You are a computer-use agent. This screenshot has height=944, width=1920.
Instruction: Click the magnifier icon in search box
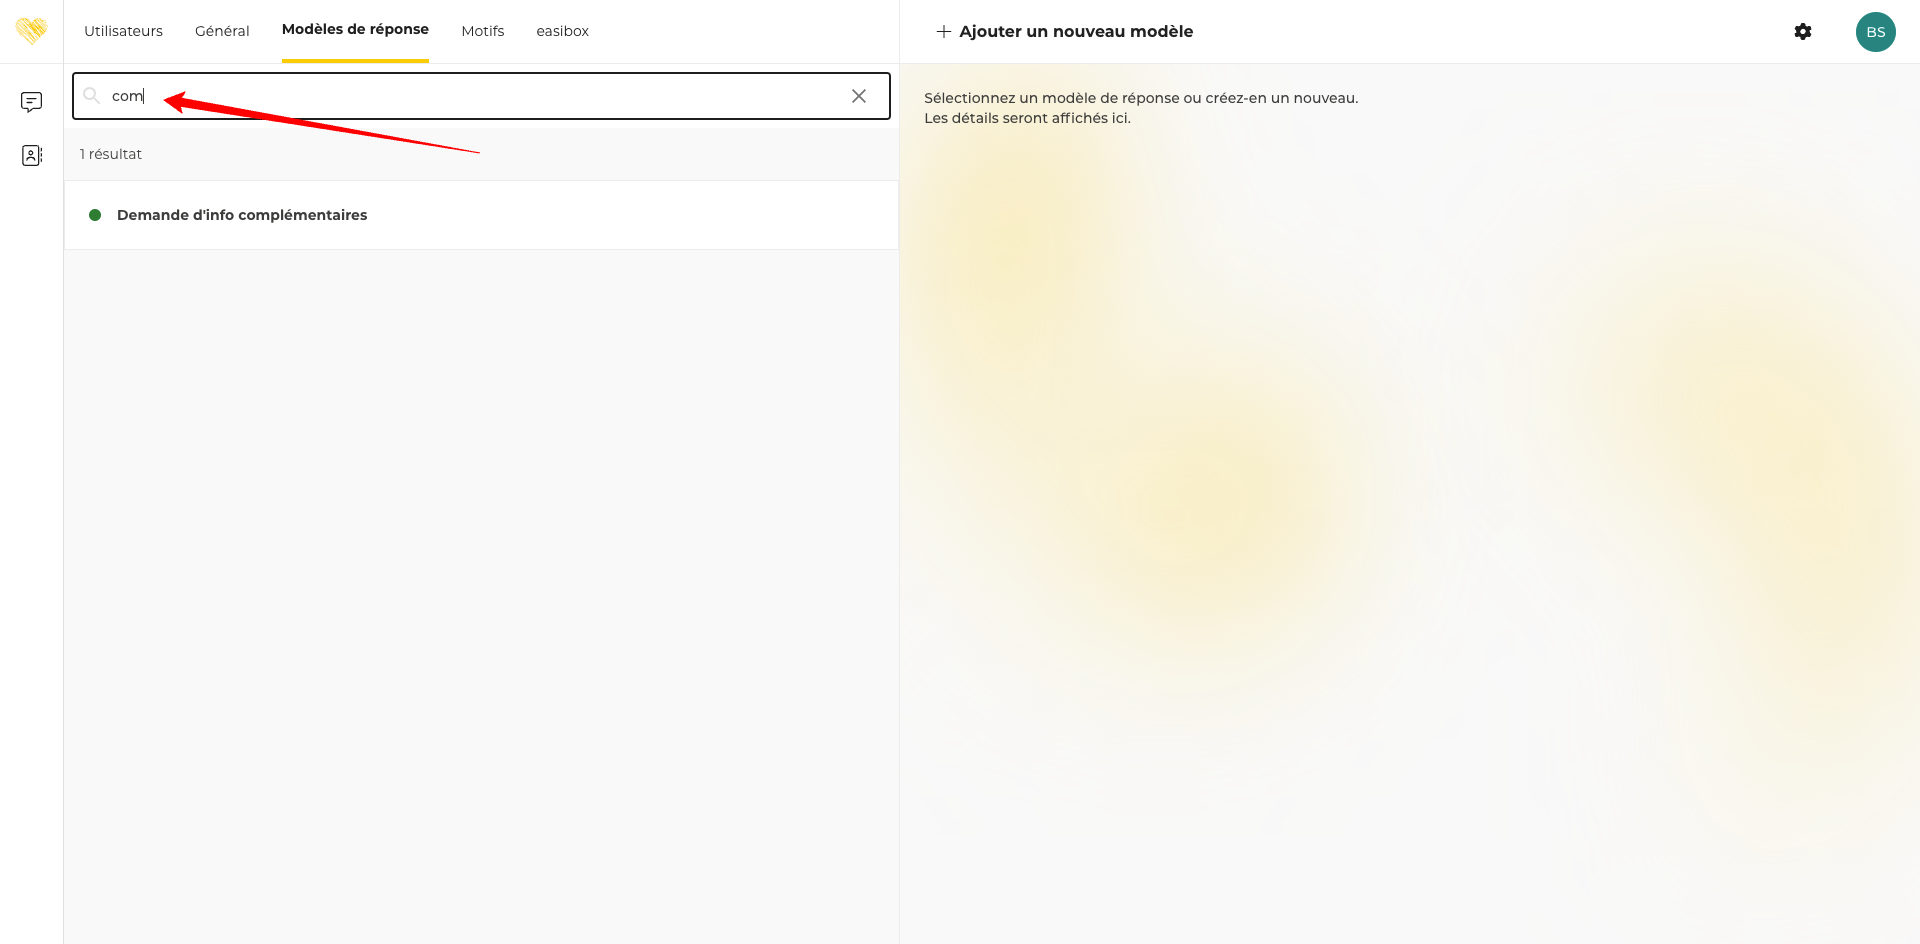[91, 96]
